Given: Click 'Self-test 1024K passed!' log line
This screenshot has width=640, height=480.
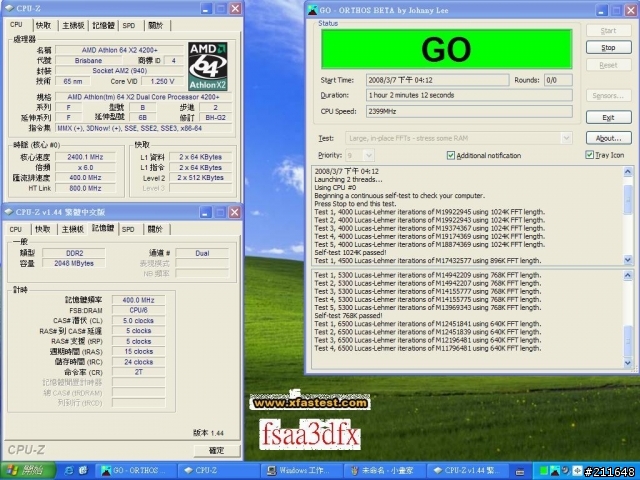Looking at the screenshot, I should (x=350, y=252).
